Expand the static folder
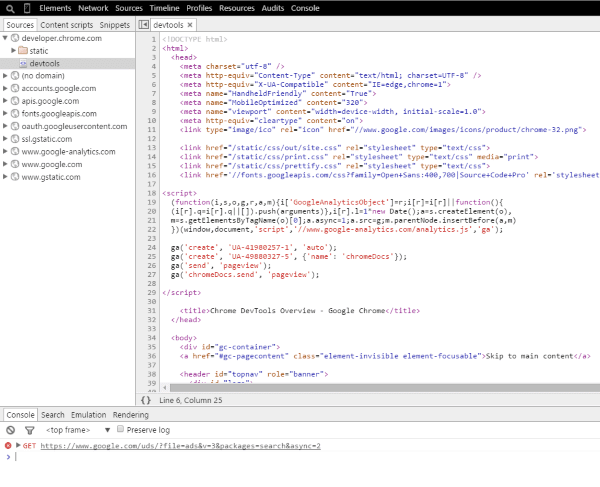 13,50
